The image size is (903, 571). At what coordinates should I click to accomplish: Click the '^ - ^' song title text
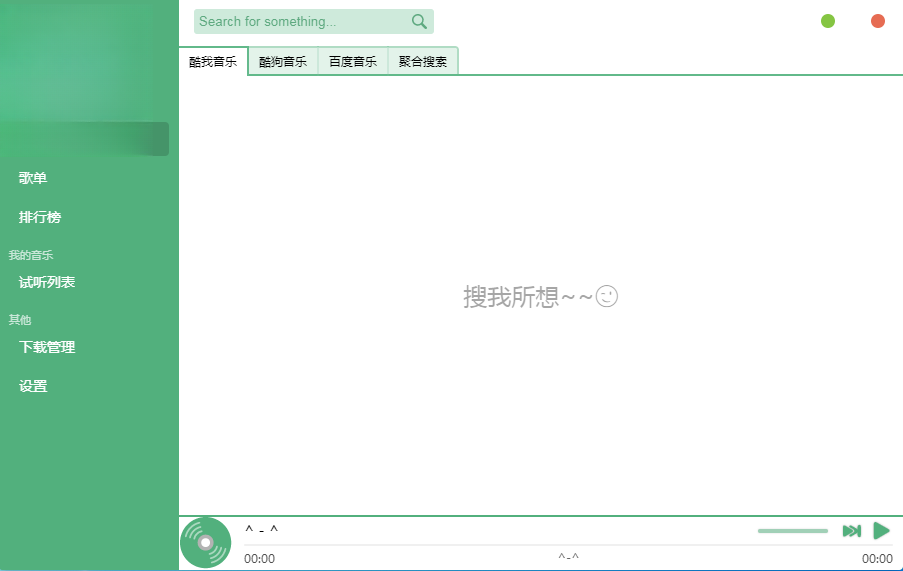(x=261, y=529)
